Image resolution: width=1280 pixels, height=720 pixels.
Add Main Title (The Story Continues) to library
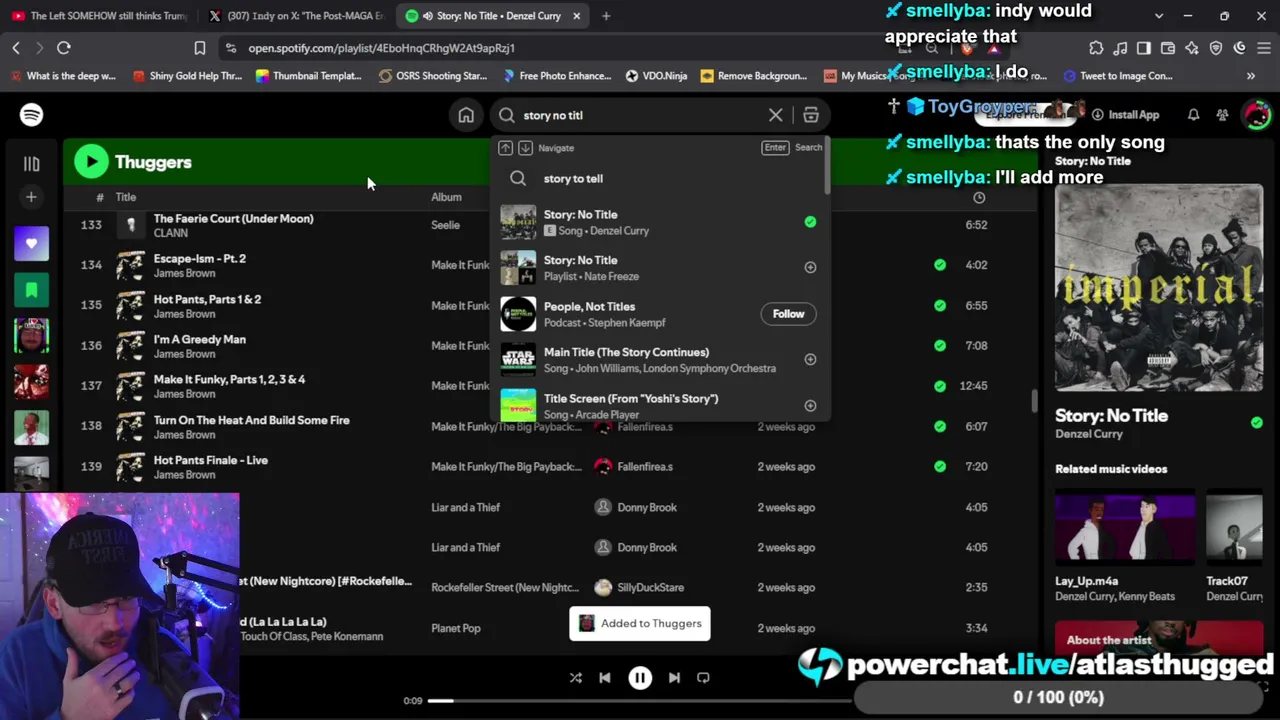[810, 359]
